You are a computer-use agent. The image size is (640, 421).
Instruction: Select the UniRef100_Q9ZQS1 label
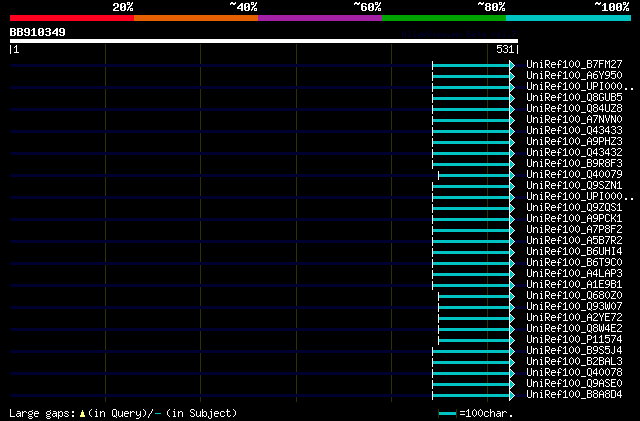574,207
